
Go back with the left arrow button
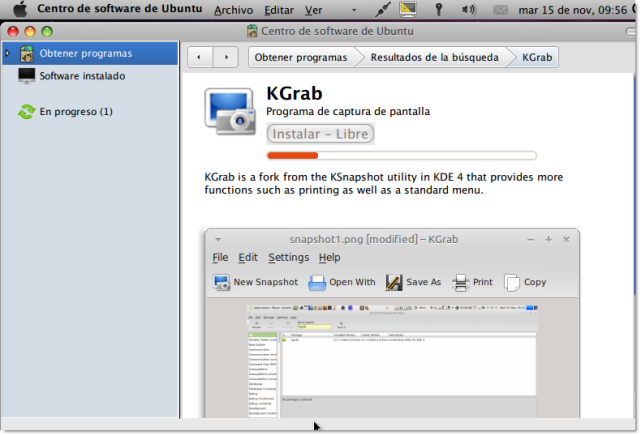(200, 57)
